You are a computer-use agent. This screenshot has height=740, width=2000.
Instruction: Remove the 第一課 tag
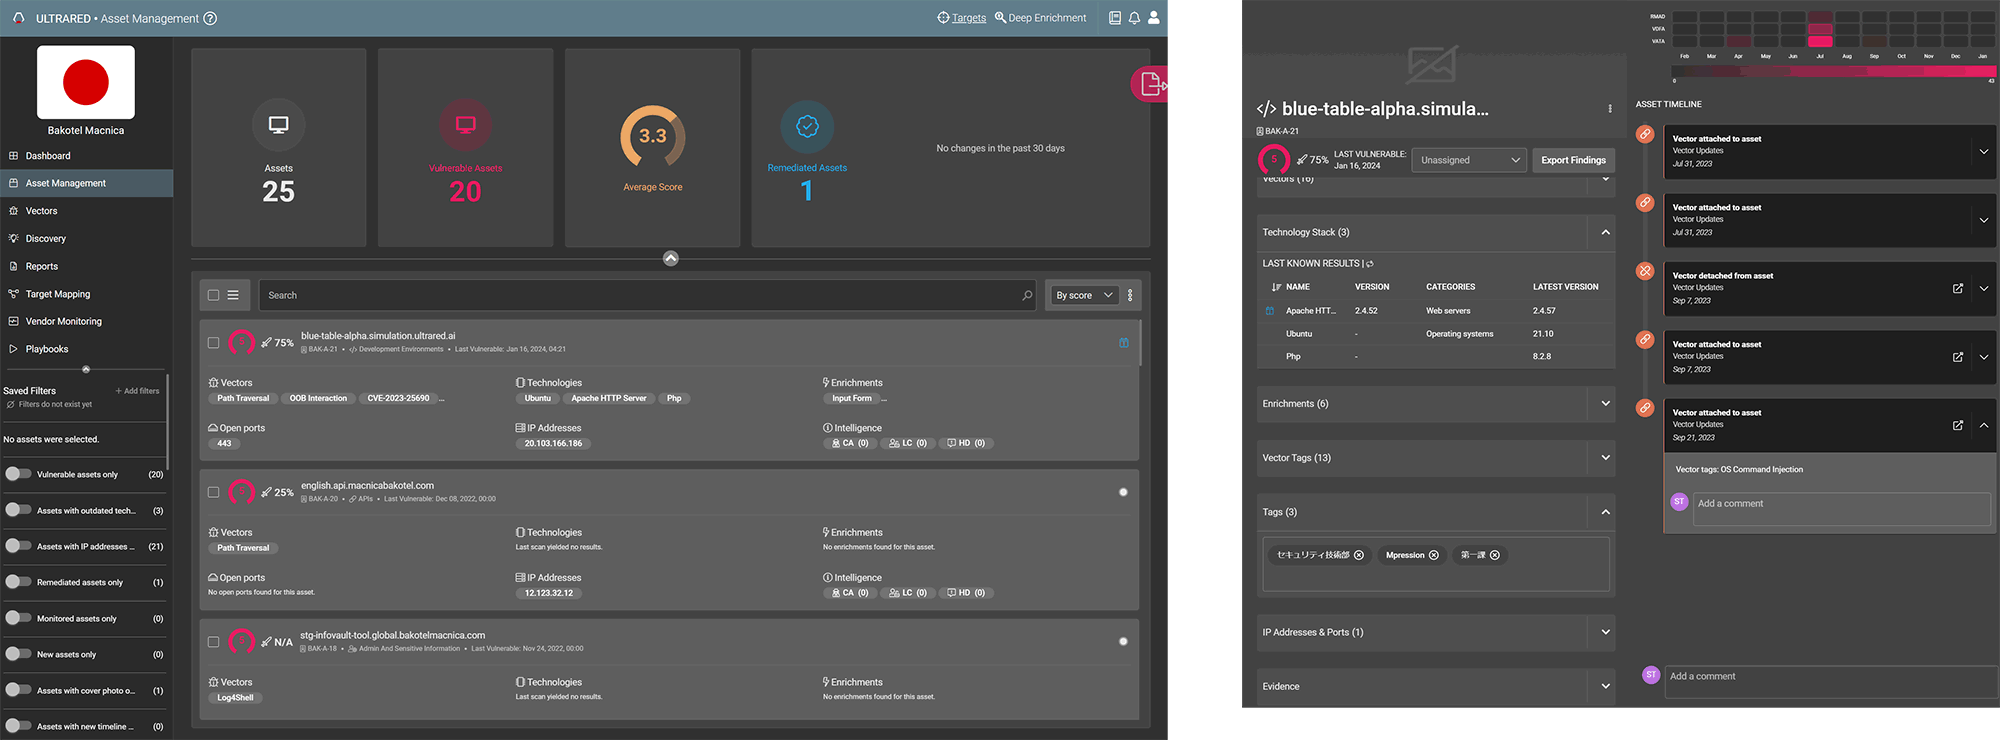coord(1495,555)
